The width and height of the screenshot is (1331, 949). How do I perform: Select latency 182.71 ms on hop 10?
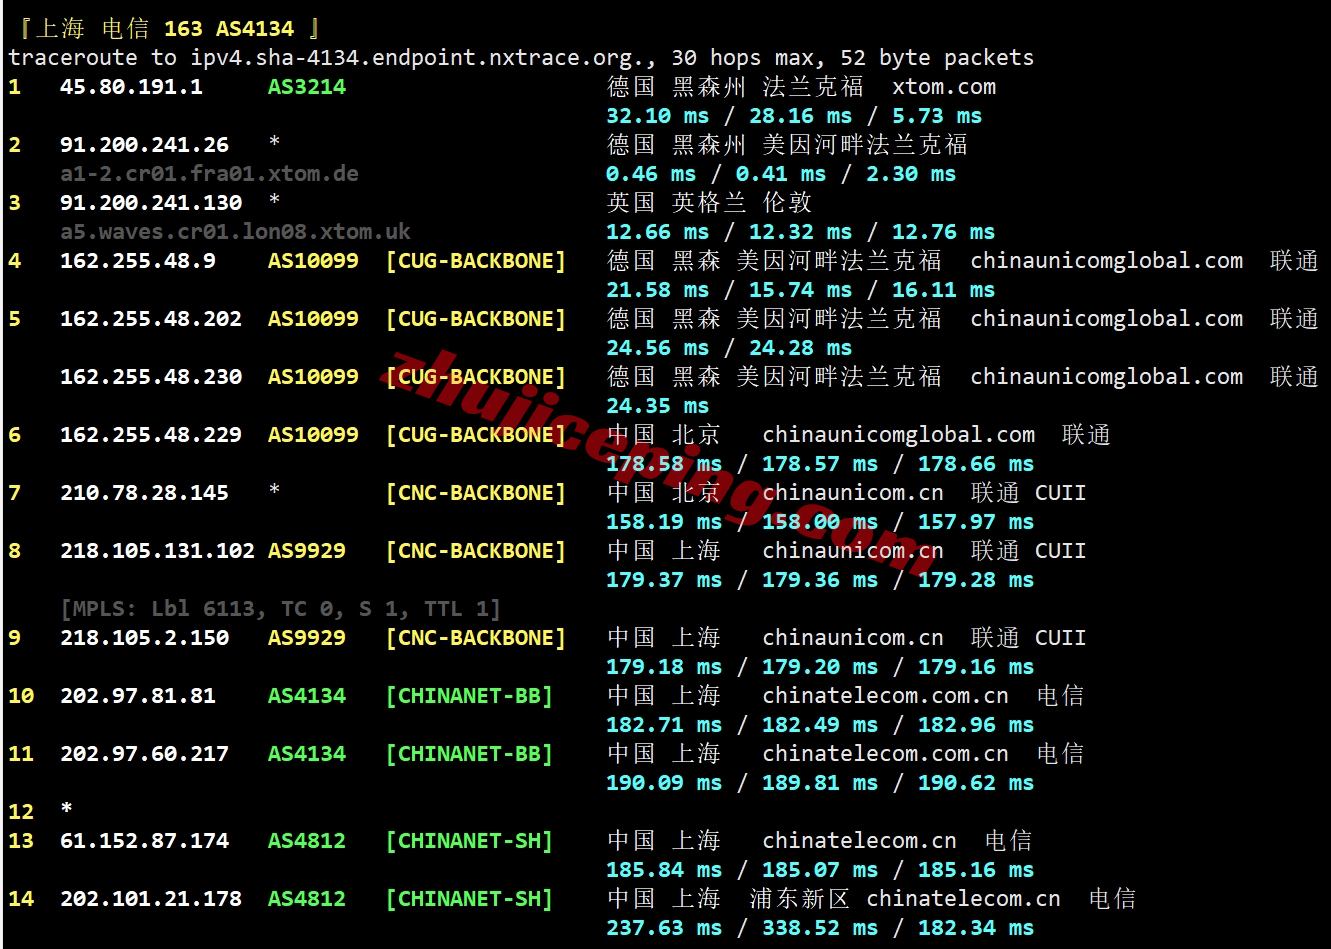664,725
